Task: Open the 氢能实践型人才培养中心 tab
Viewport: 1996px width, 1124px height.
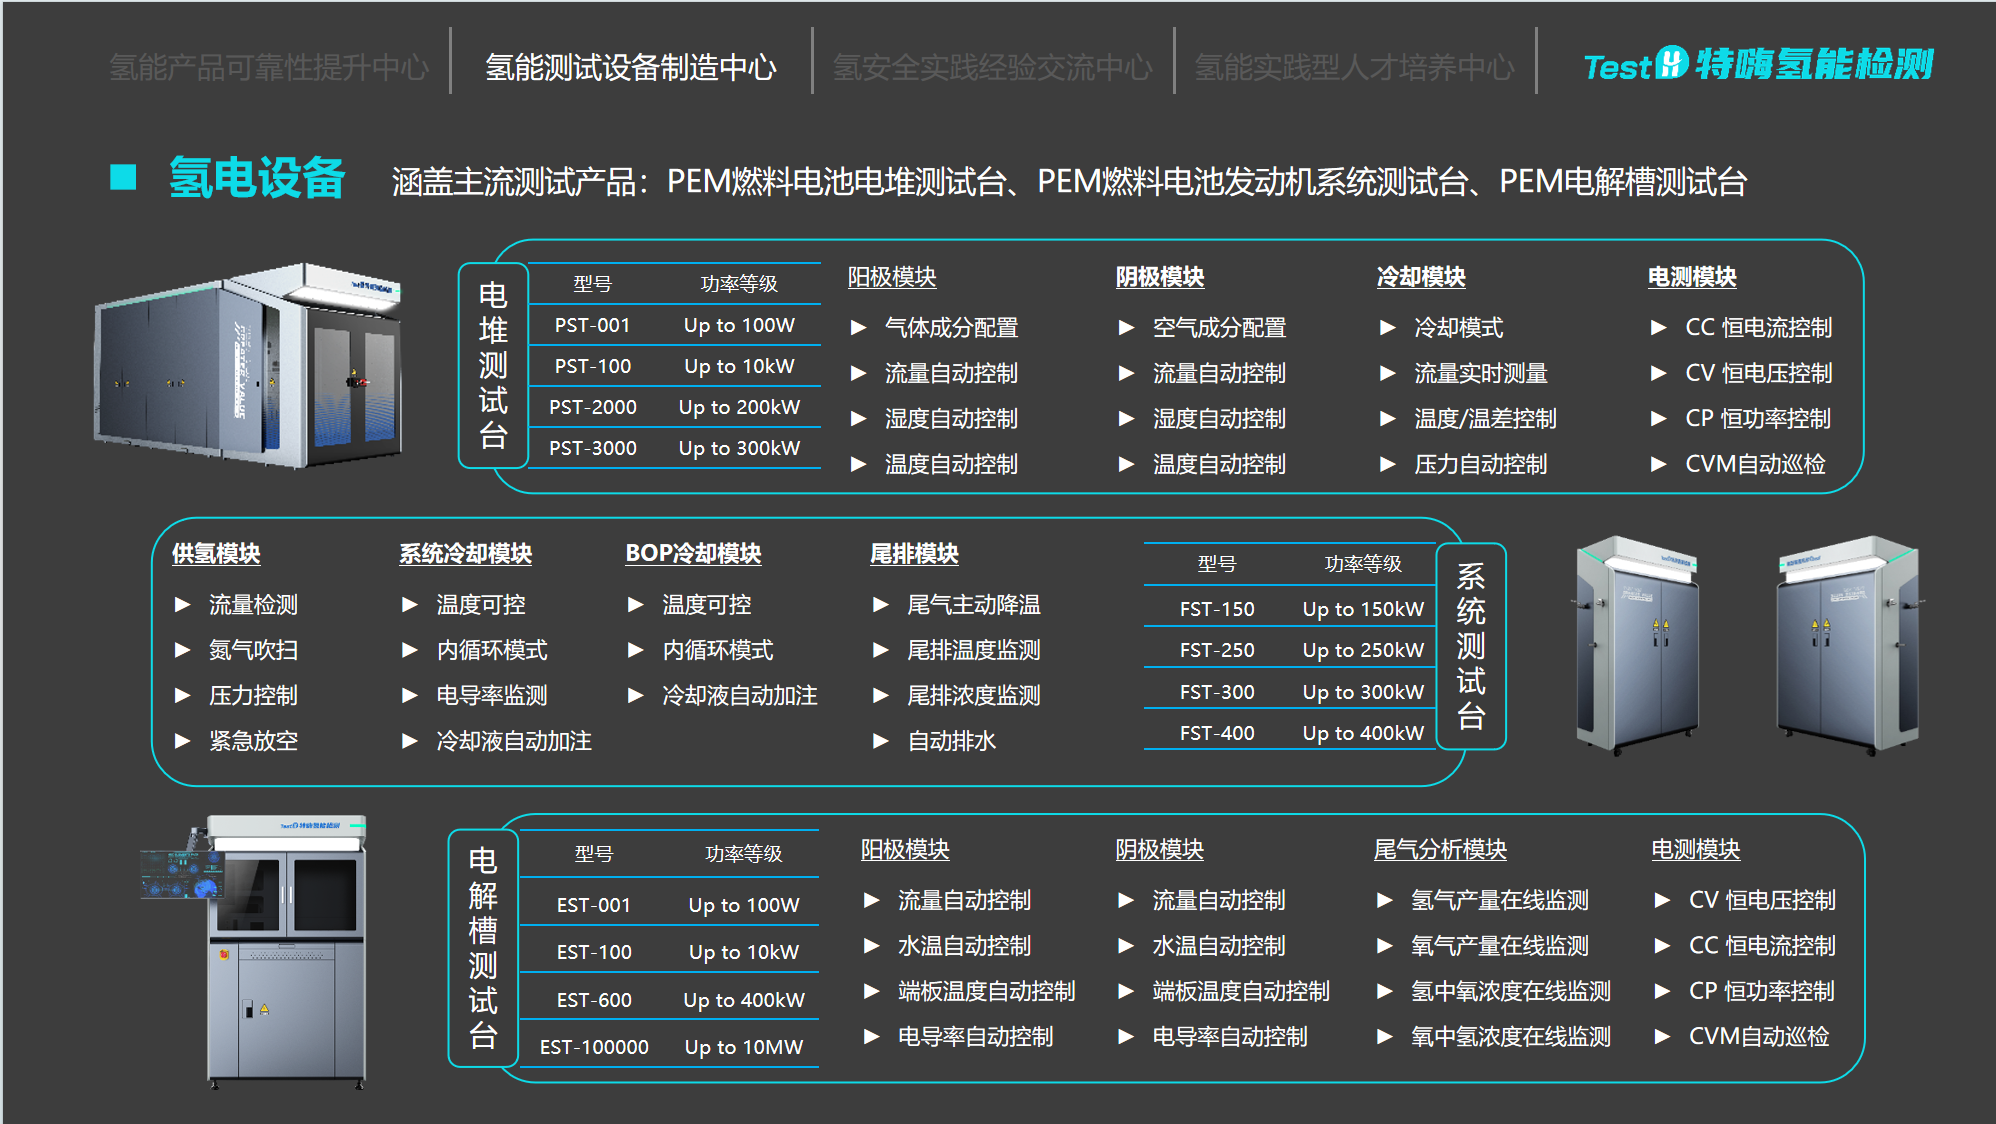Action: coord(1354,67)
